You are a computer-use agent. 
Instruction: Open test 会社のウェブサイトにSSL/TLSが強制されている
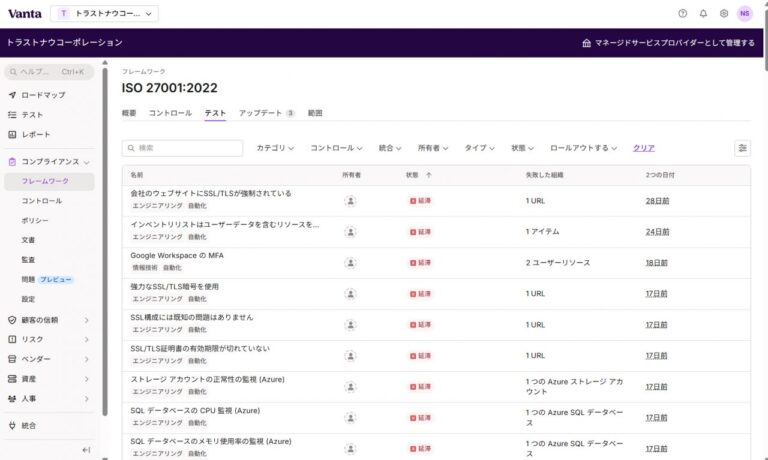(x=211, y=194)
